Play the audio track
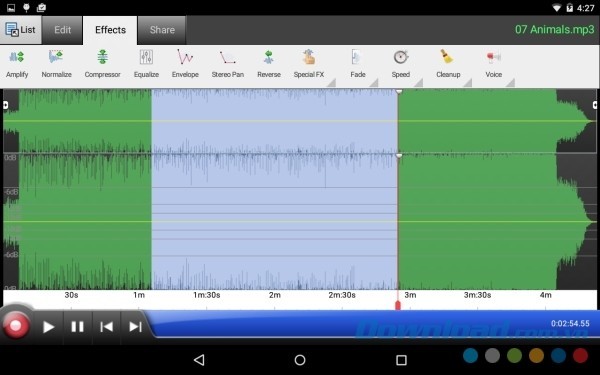Viewport: 600px width, 375px height. coord(48,327)
